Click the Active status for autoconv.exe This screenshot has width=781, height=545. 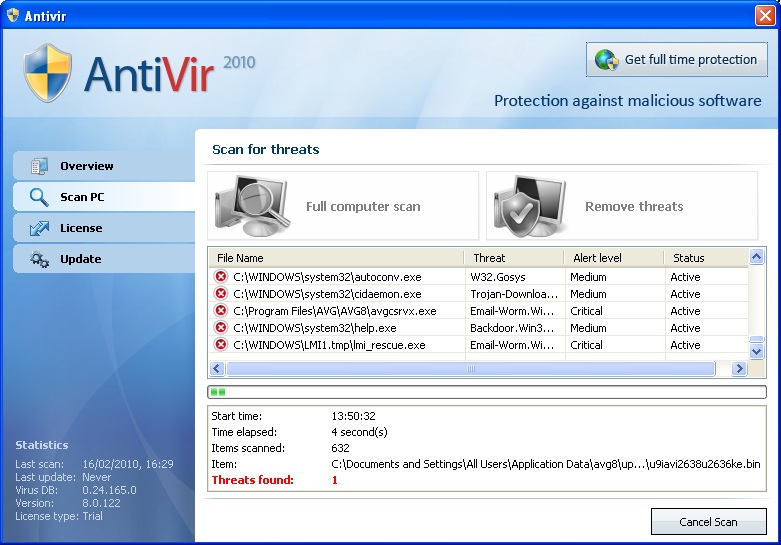[685, 277]
